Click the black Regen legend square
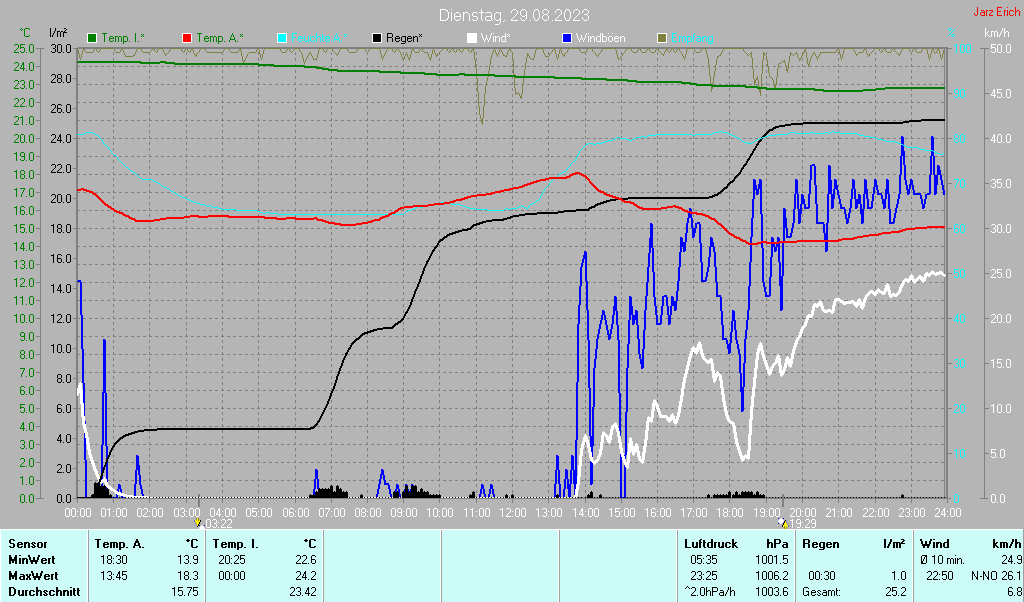Screen dimensions: 1024x602 click(377, 39)
